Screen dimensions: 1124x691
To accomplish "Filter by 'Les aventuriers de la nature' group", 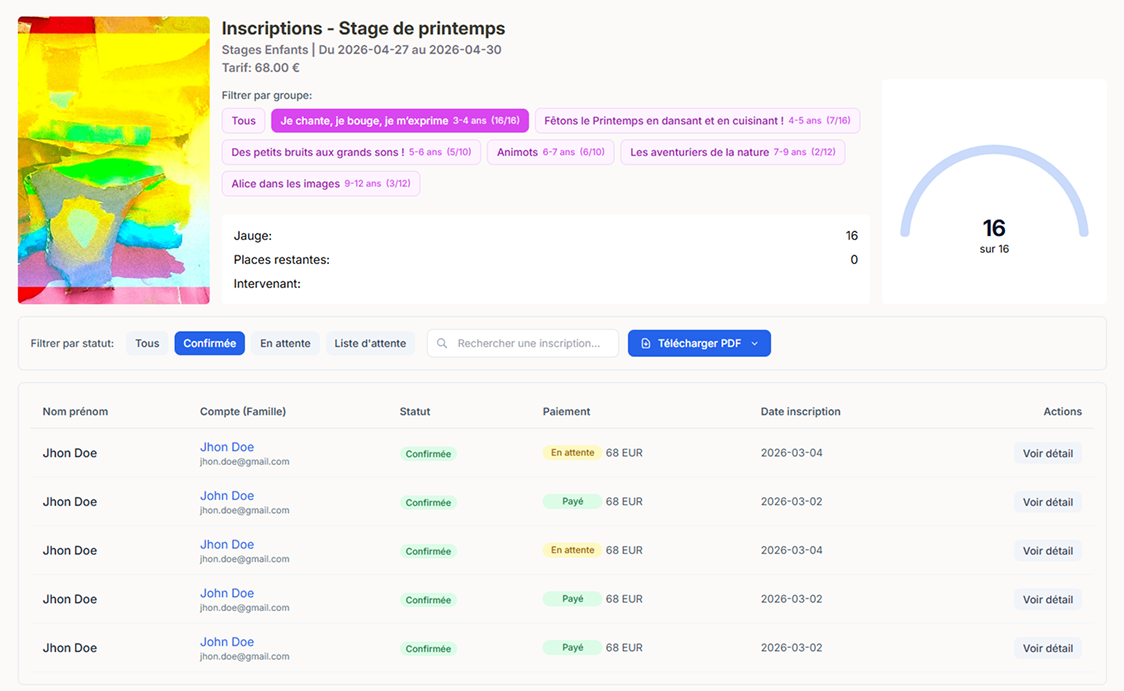I will coord(733,152).
